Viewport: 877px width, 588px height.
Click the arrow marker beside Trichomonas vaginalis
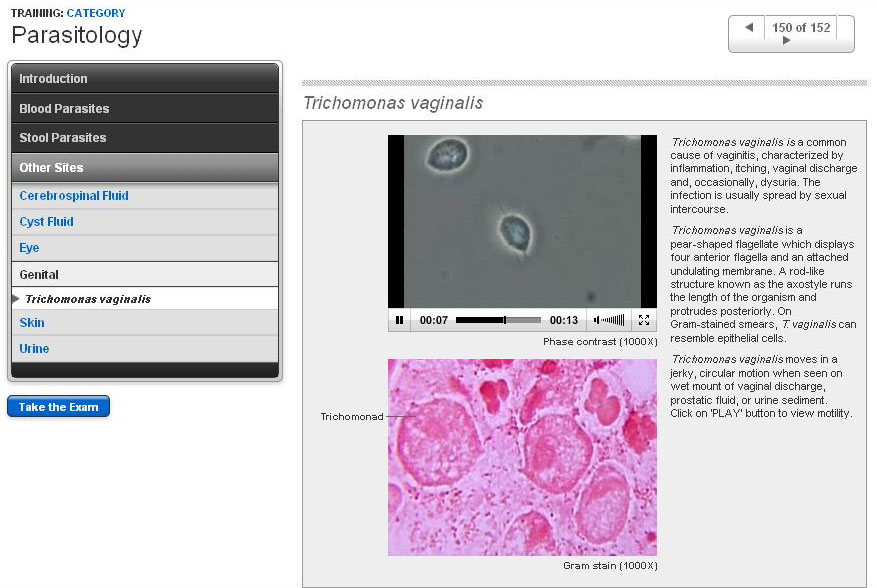tap(15, 299)
